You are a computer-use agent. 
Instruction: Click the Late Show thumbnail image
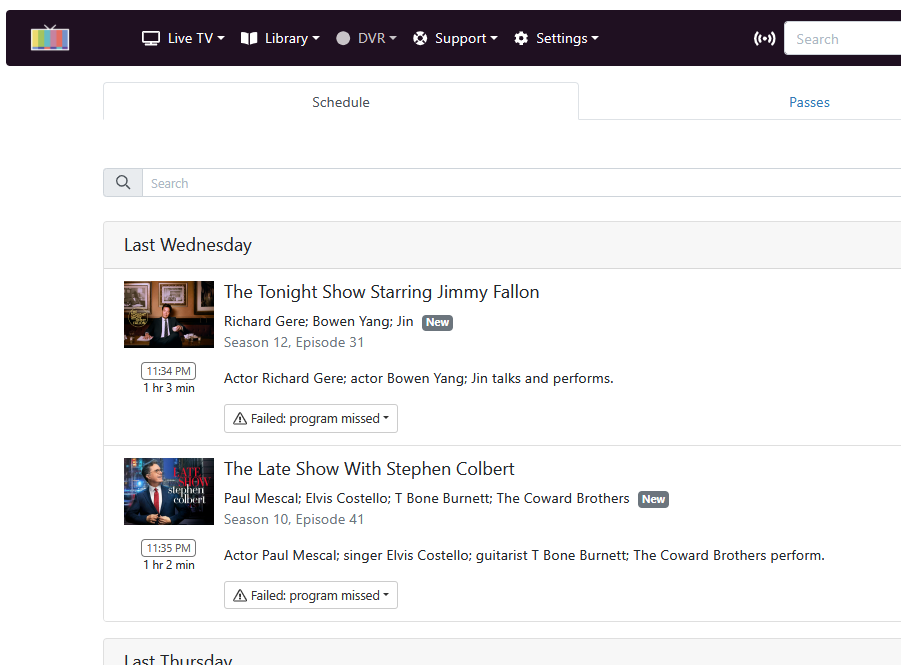coord(169,491)
